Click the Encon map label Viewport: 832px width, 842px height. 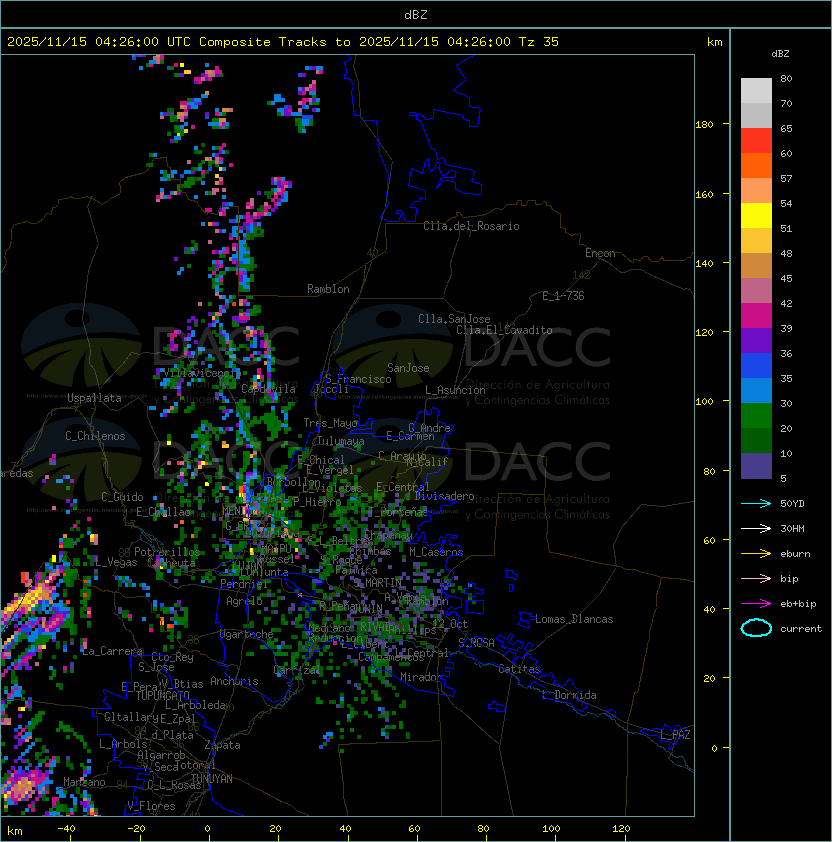600,253
